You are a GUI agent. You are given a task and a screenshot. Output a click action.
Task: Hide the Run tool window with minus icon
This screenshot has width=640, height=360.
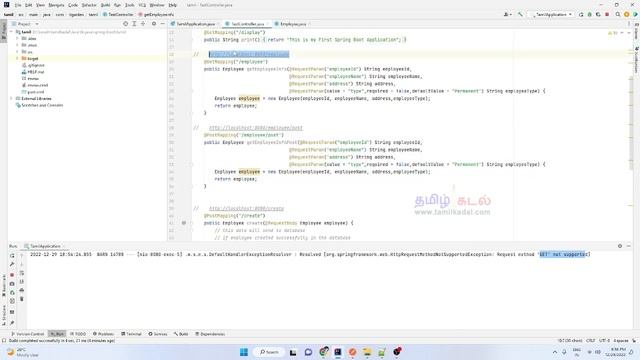click(x=629, y=246)
